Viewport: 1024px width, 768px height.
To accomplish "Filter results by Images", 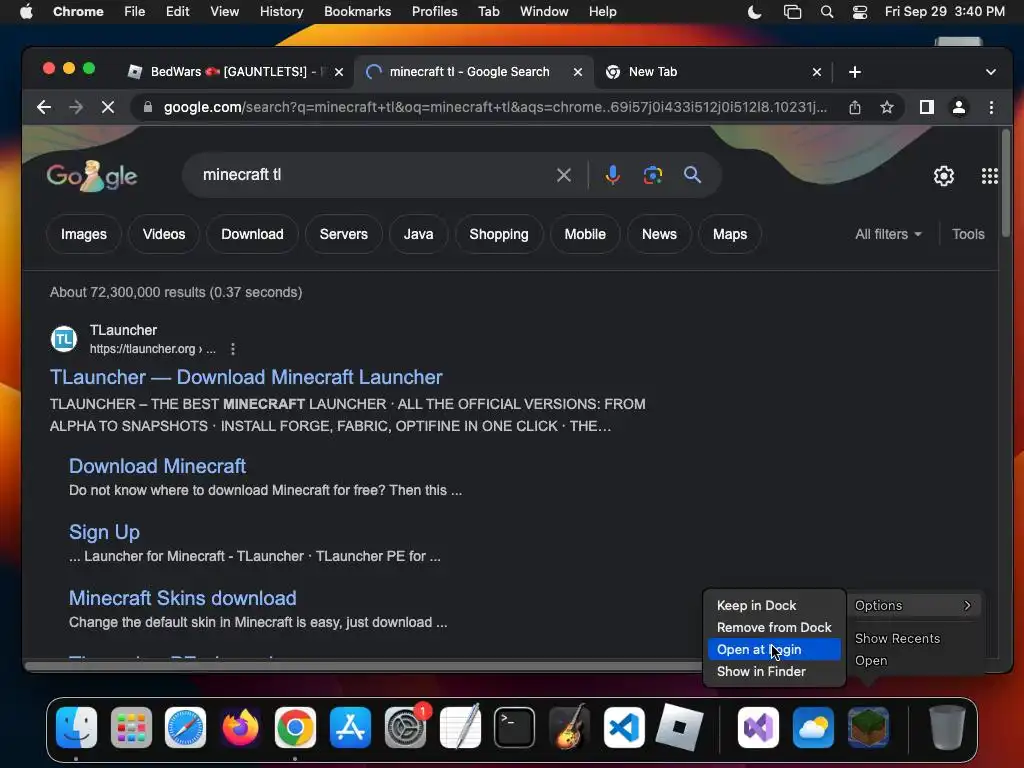I will point(84,234).
